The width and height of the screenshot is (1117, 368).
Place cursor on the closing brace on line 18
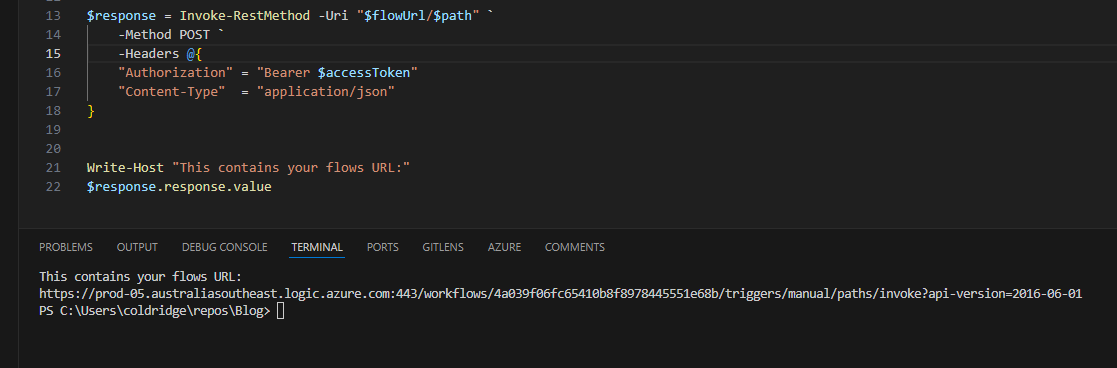90,111
